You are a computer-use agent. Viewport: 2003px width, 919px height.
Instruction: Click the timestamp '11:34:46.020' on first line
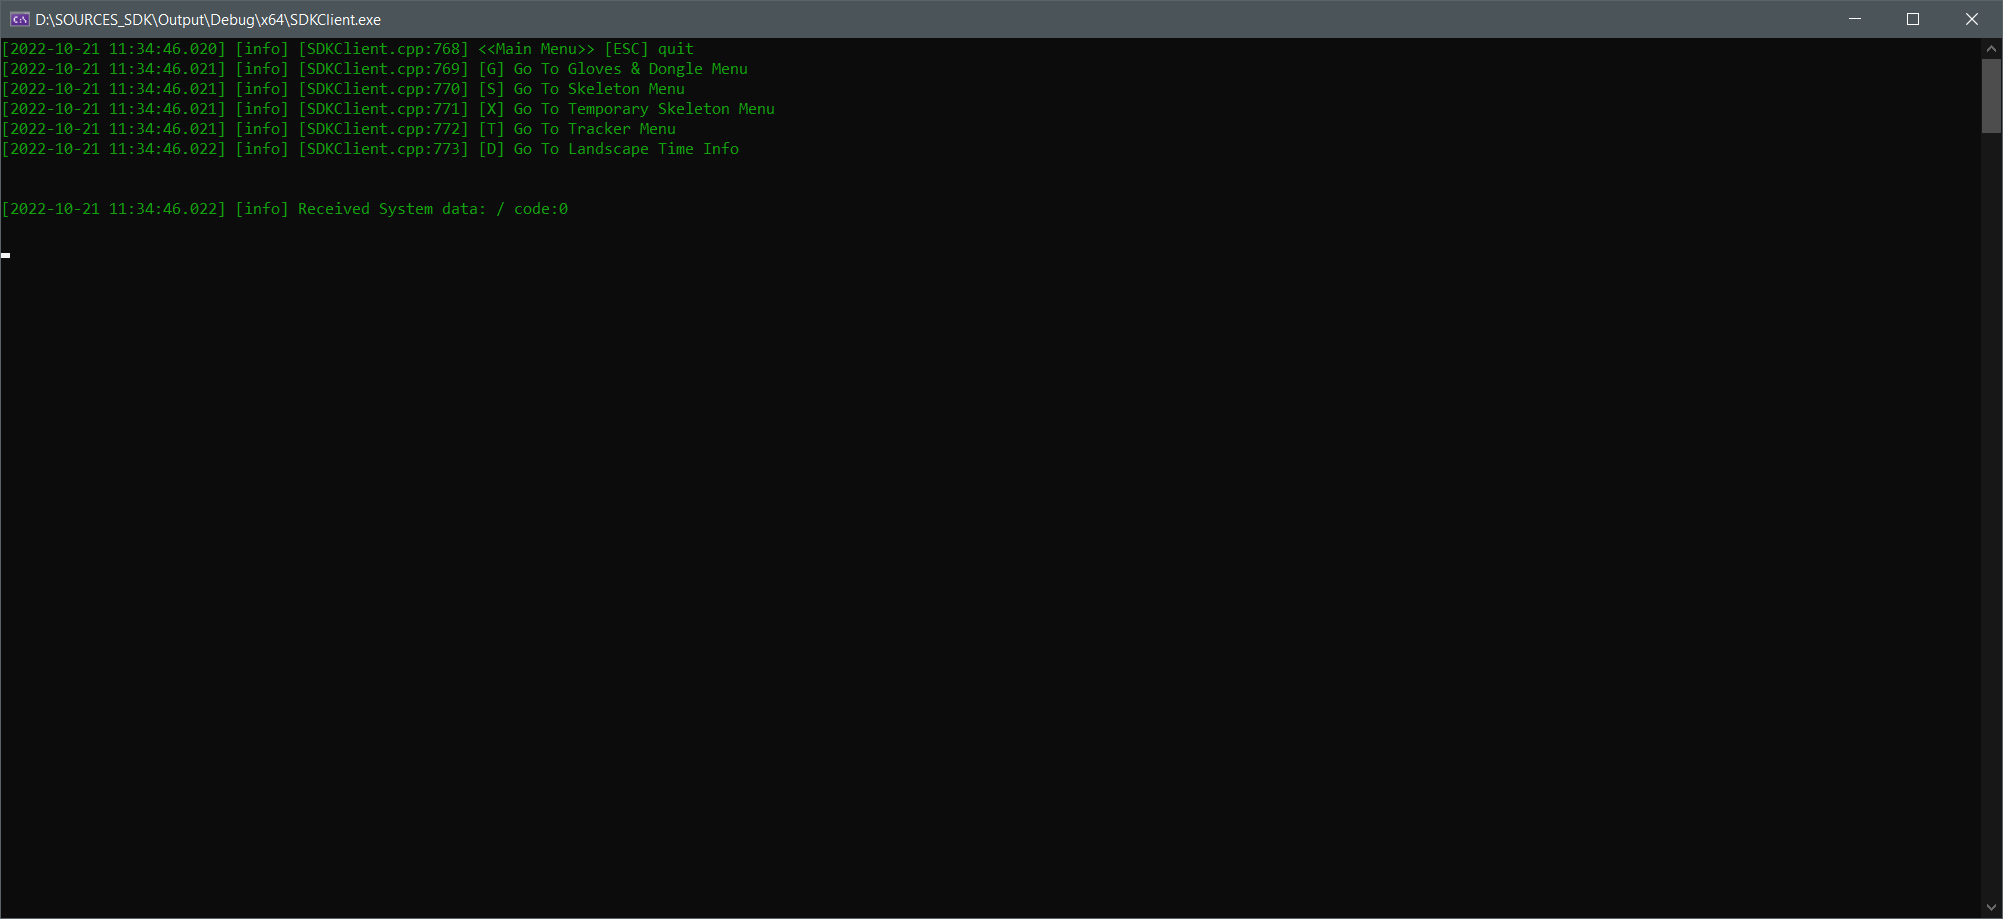[163, 49]
